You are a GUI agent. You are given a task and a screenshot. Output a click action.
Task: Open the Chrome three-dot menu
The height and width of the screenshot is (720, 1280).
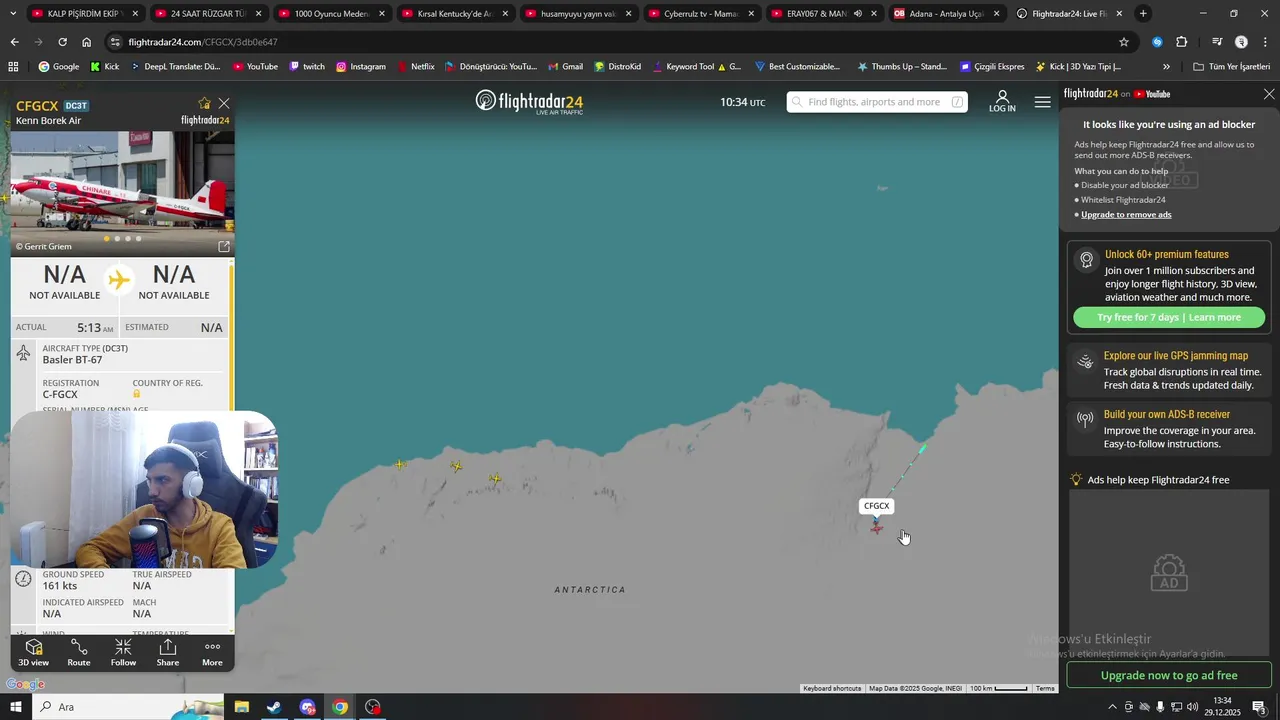(x=1265, y=42)
